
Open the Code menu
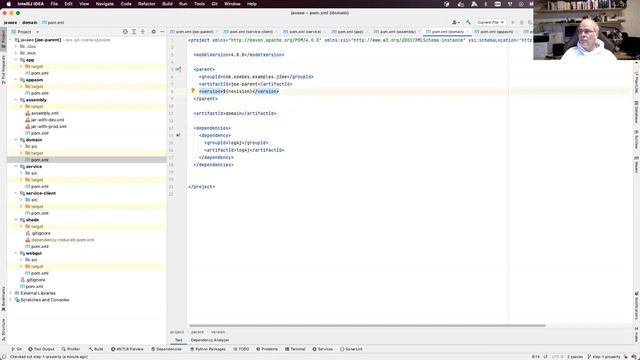(x=126, y=4)
